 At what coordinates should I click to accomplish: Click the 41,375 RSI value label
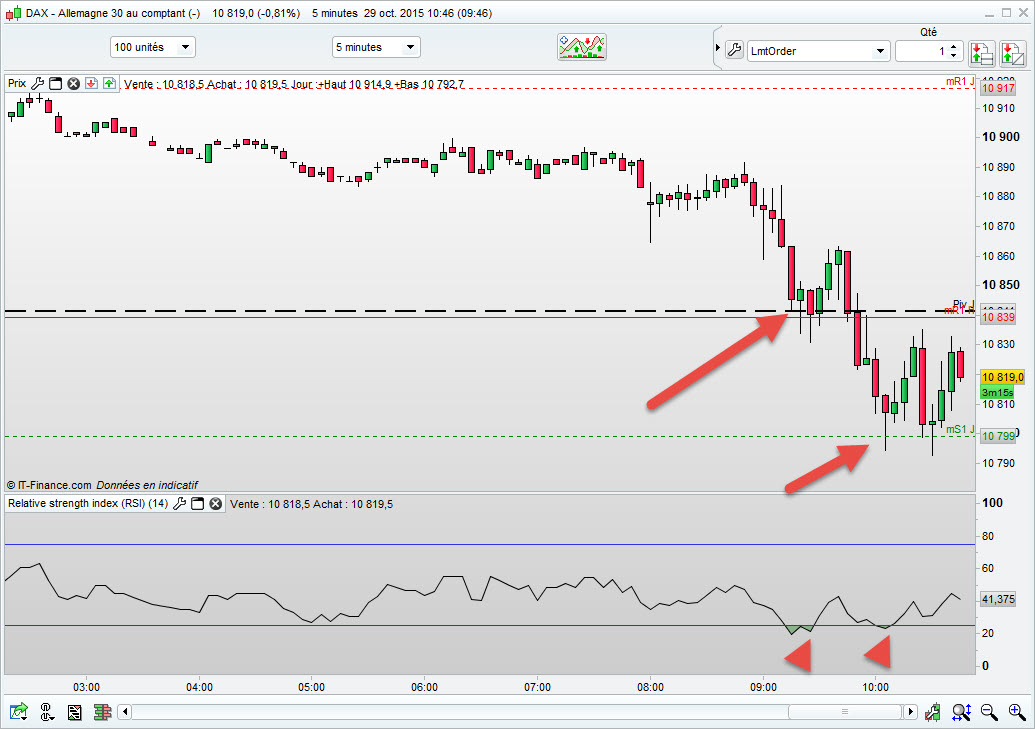(997, 599)
